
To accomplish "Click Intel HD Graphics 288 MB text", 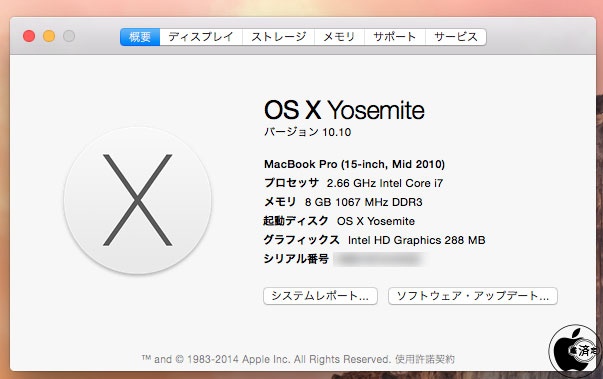I will (416, 240).
